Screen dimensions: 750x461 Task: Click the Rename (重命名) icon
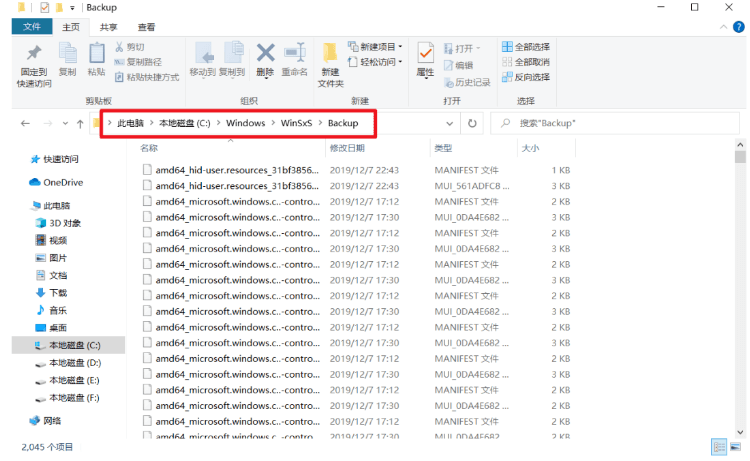(x=295, y=53)
